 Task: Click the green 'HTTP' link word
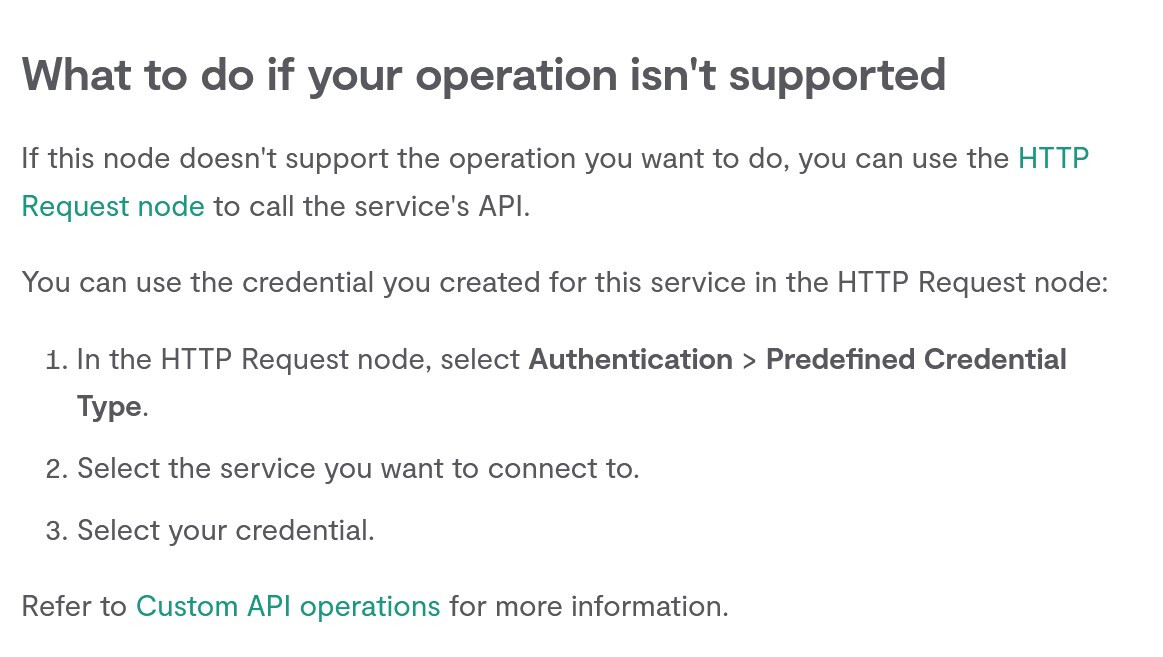(x=1053, y=159)
